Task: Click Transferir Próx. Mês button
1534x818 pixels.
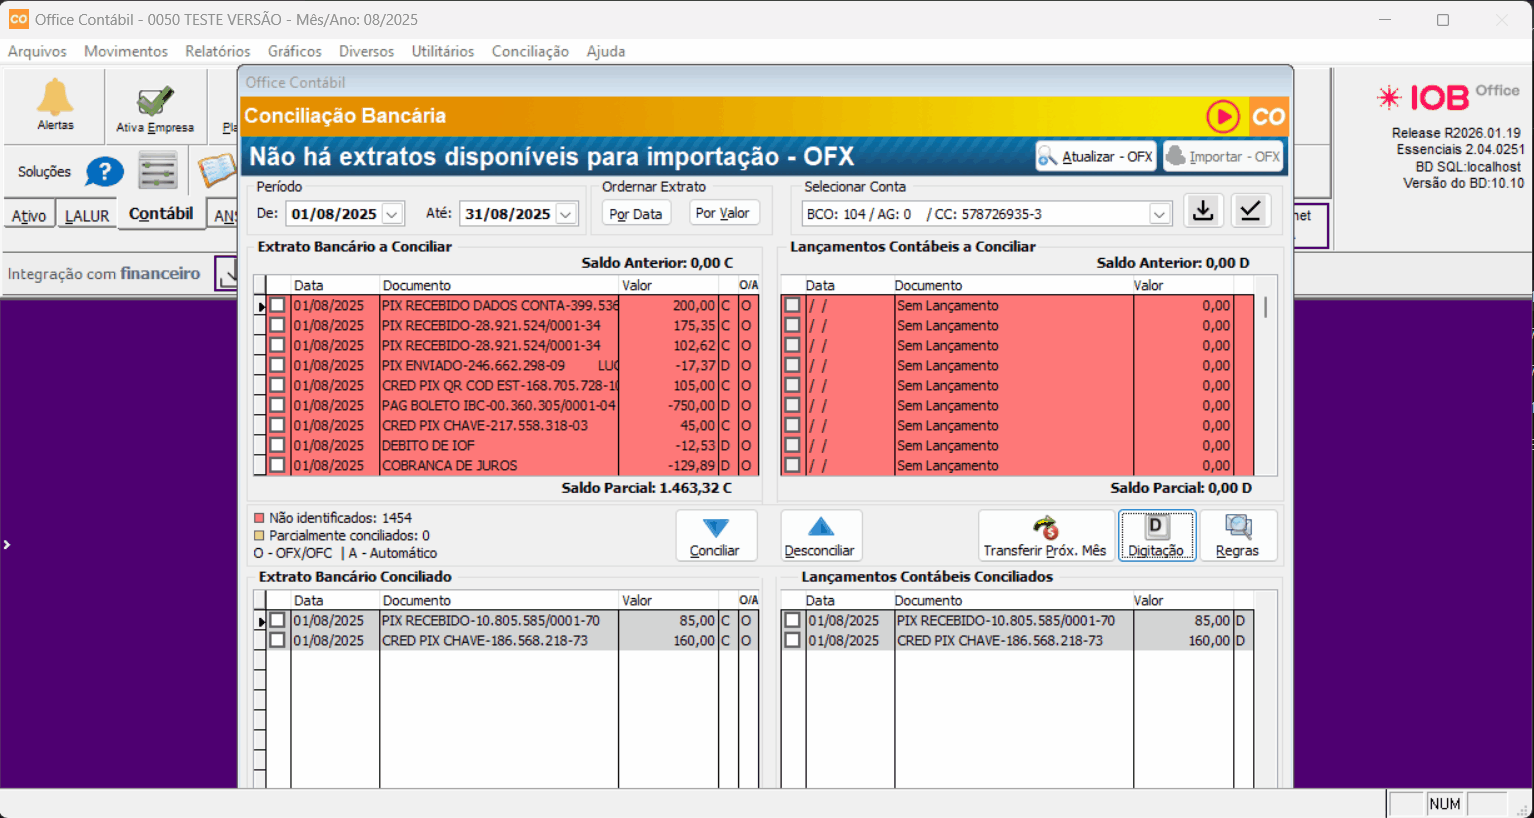Action: pyautogui.click(x=1045, y=536)
